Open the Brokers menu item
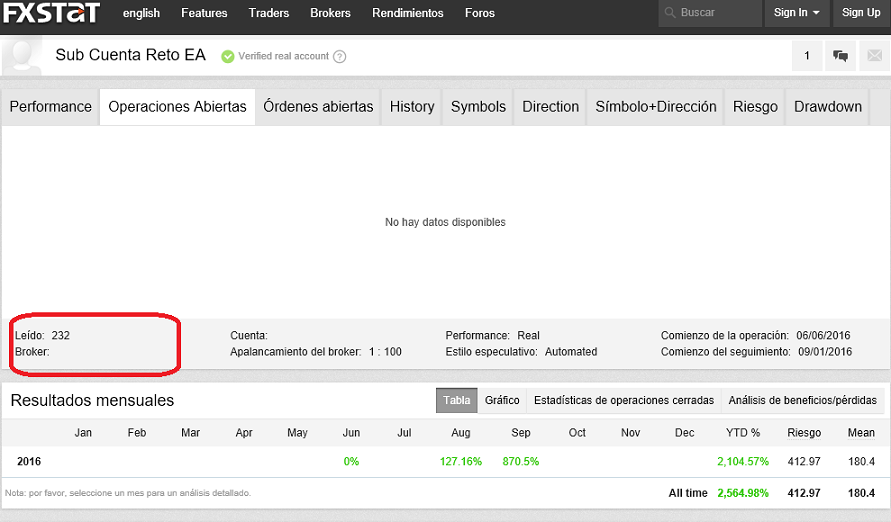 click(330, 13)
